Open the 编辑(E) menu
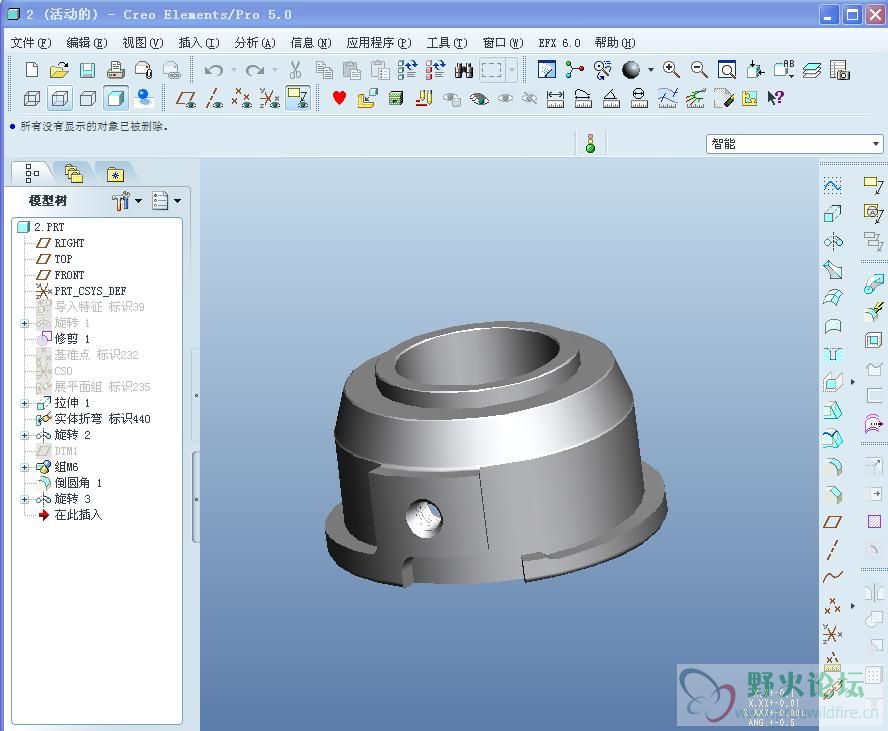Image resolution: width=888 pixels, height=731 pixels. pyautogui.click(x=87, y=43)
